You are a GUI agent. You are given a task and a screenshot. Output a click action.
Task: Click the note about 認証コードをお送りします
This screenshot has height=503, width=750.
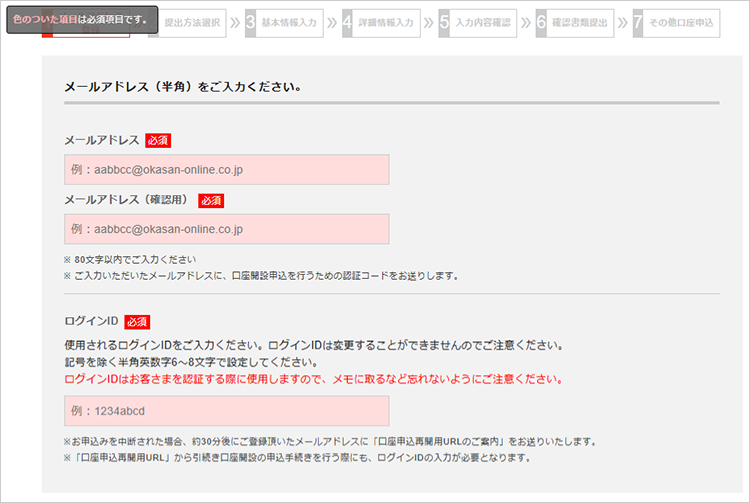pos(261,276)
